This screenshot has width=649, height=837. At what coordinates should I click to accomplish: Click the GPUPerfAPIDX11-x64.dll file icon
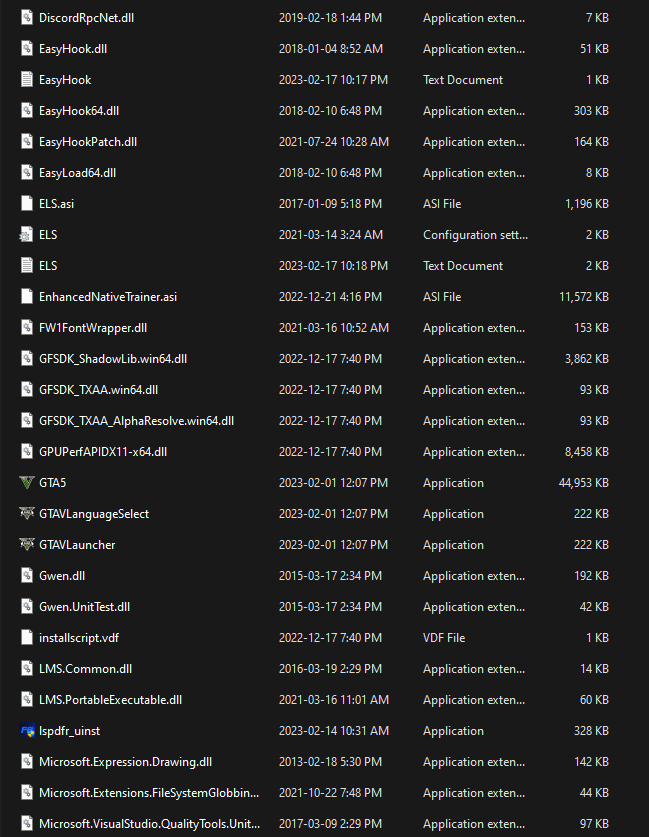click(27, 451)
